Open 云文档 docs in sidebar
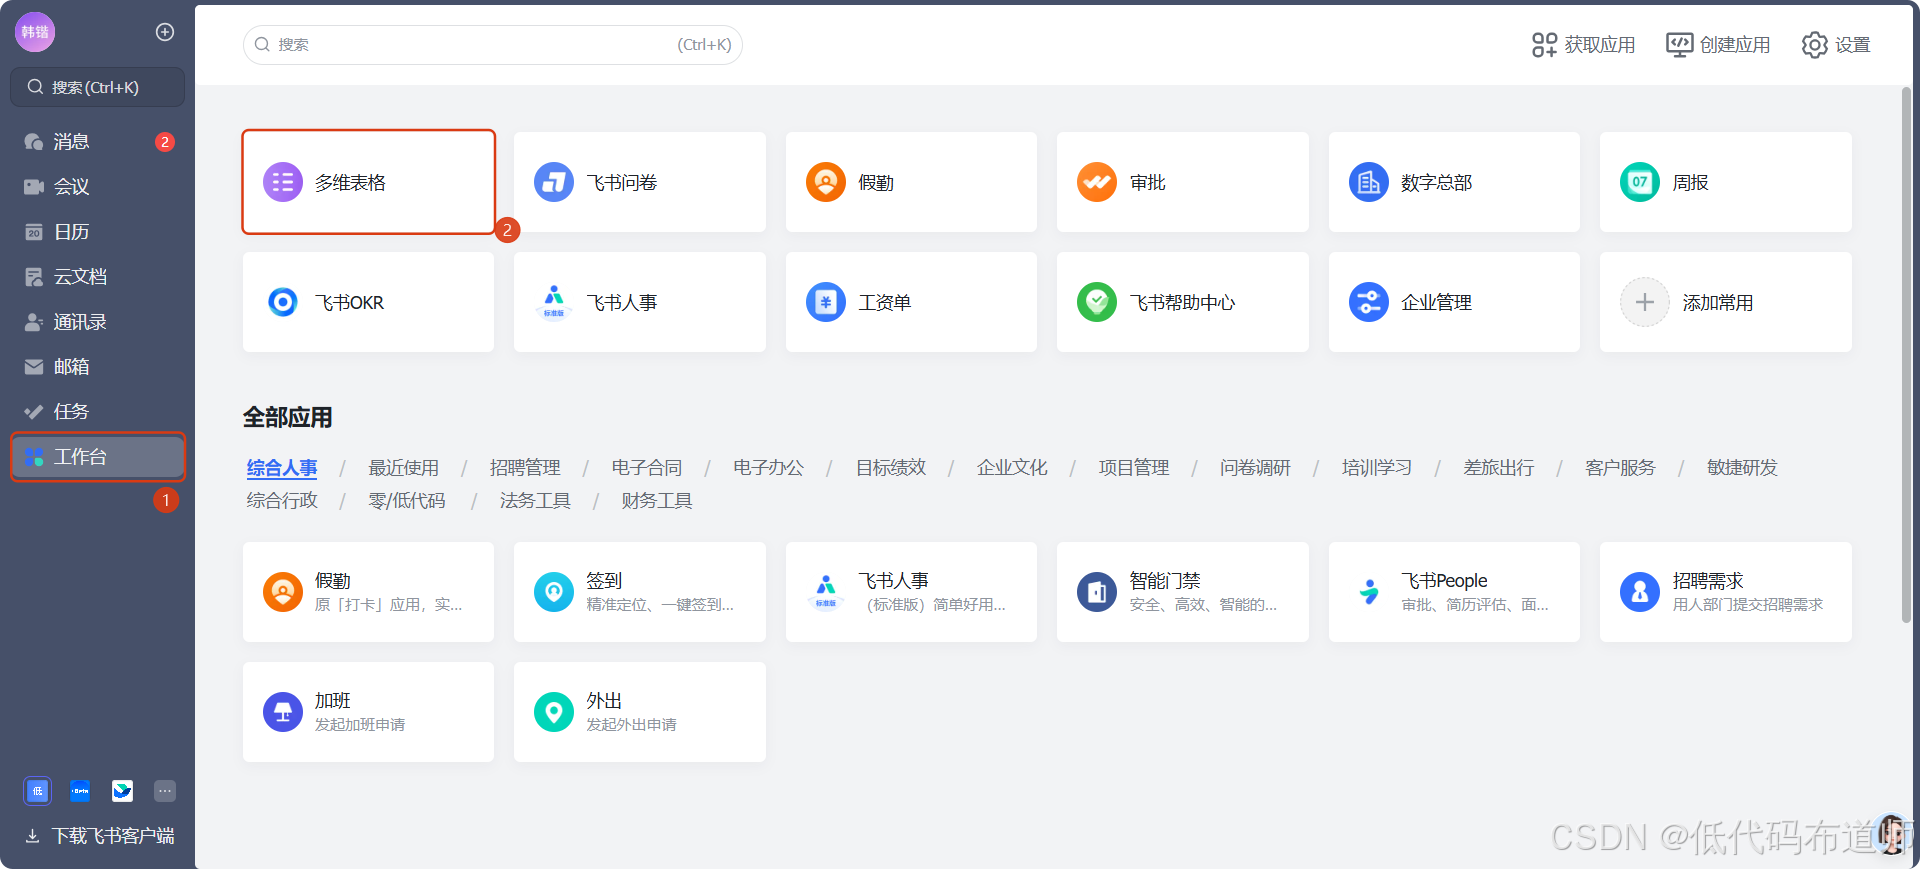Image resolution: width=1920 pixels, height=869 pixels. coord(98,277)
